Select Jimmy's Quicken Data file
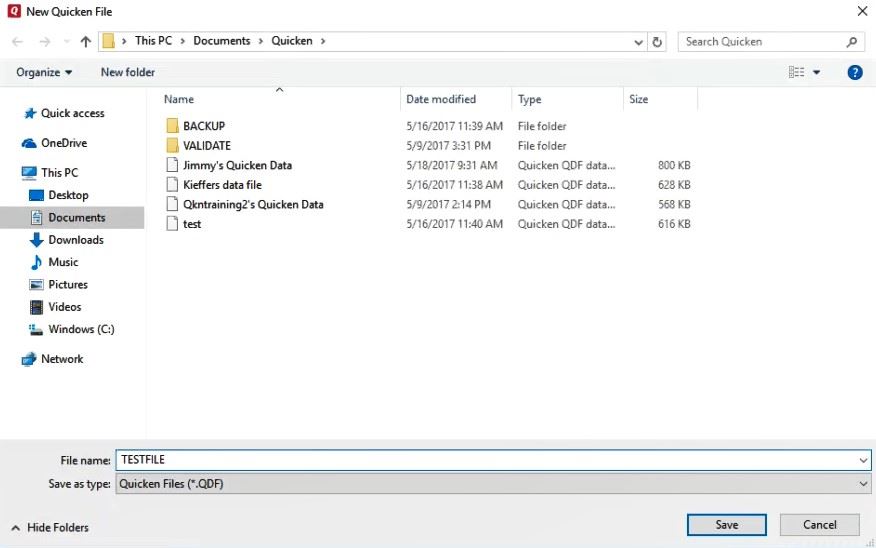876x548 pixels. 237,165
